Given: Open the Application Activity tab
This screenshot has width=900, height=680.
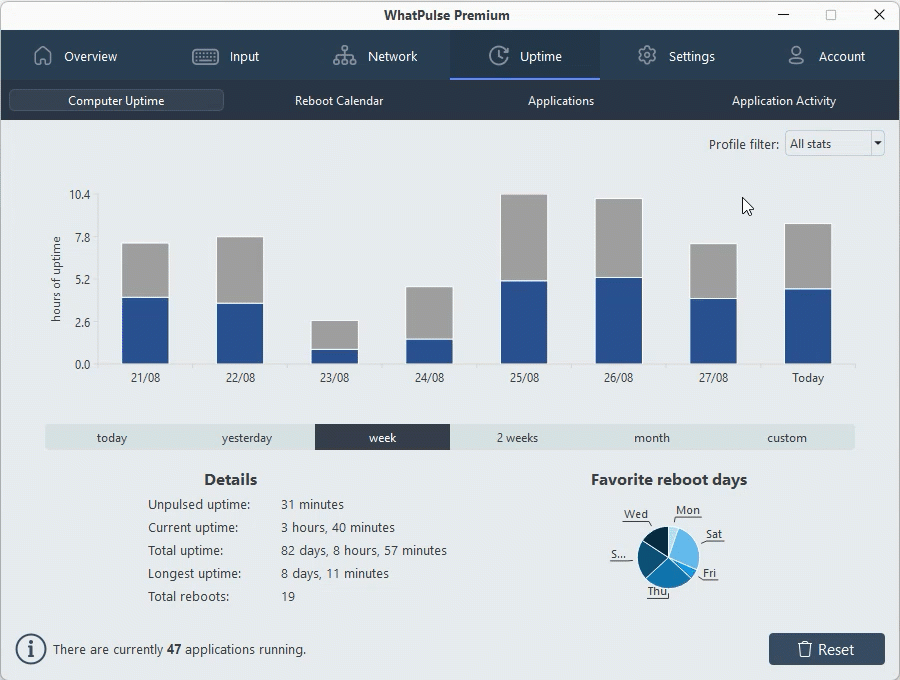Looking at the screenshot, I should click(x=783, y=101).
